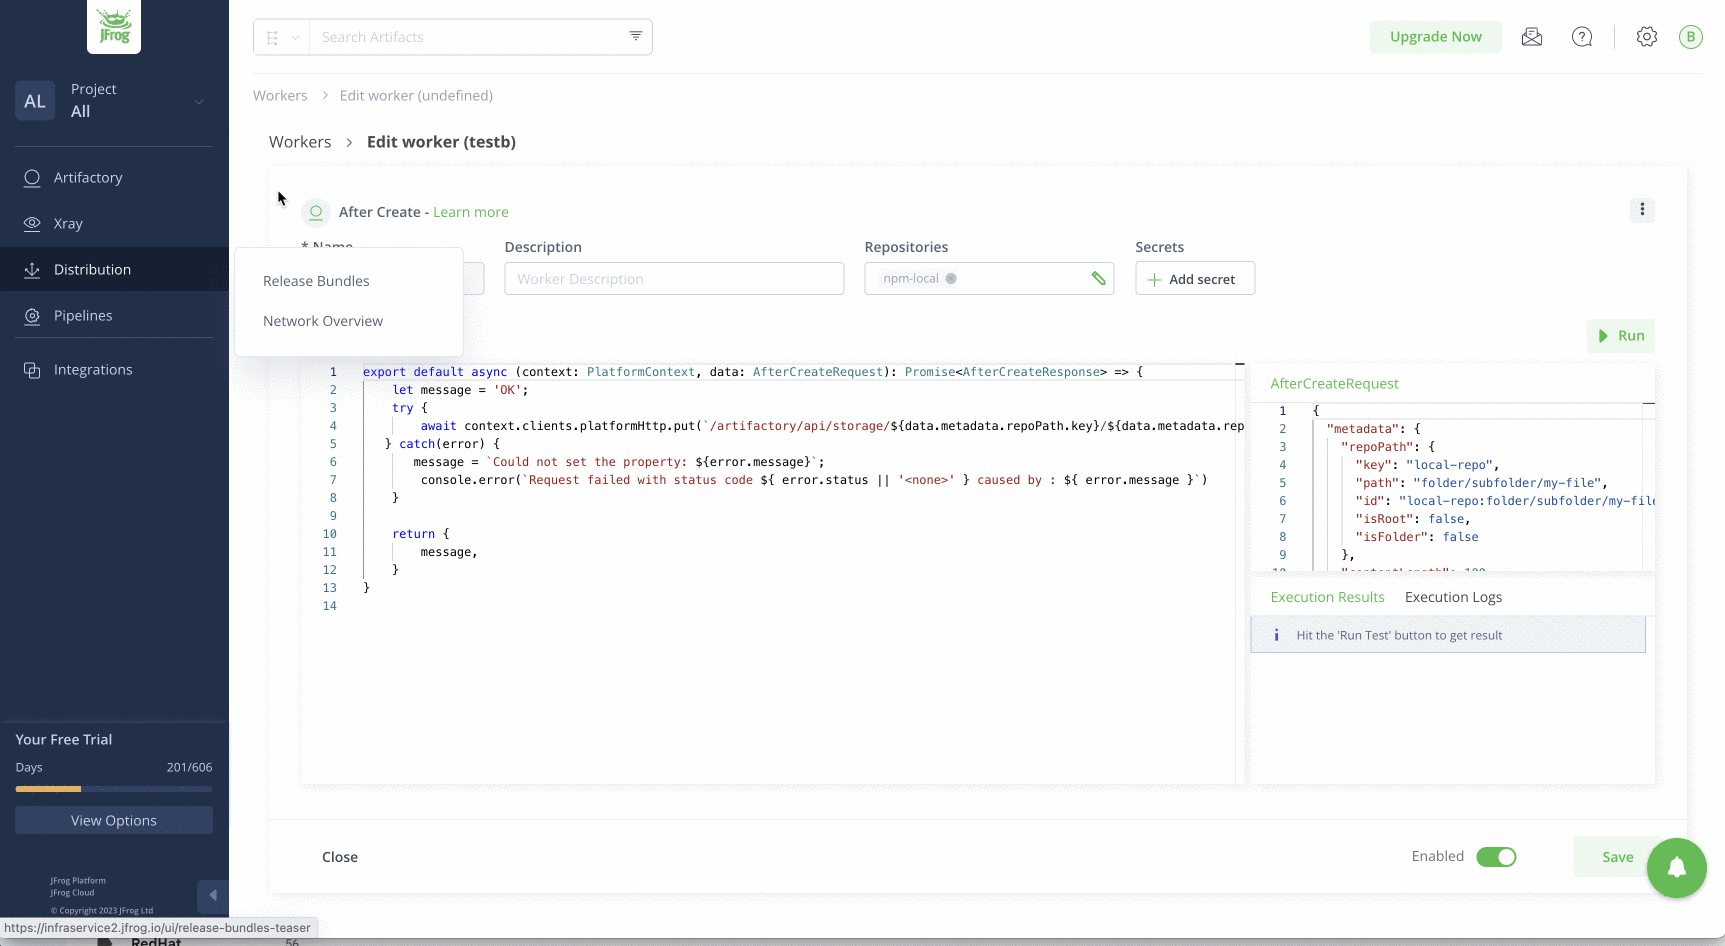
Task: Click the JFrog logo in sidebar
Action: point(114,27)
